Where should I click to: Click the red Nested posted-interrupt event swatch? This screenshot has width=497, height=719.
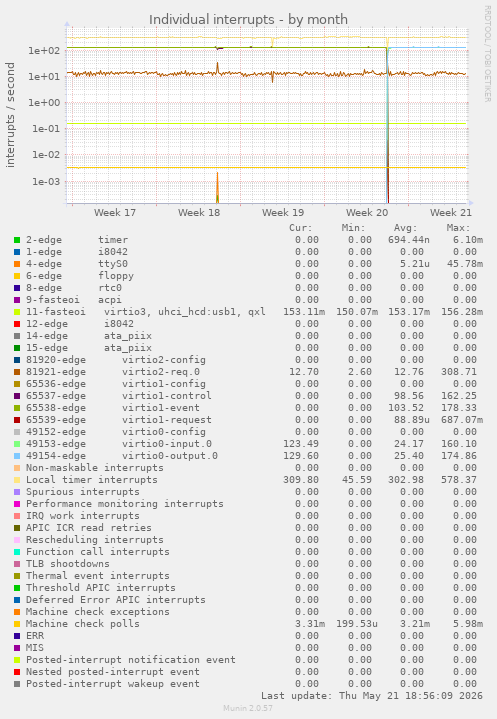point(17,672)
